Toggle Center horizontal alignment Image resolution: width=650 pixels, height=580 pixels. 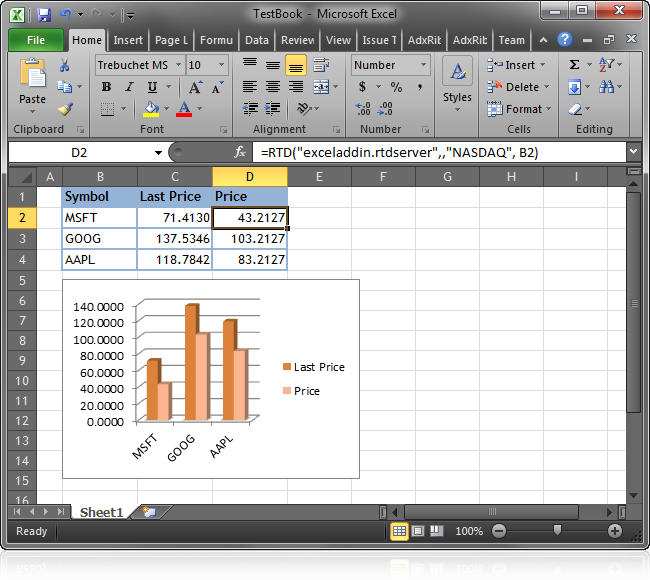point(272,87)
